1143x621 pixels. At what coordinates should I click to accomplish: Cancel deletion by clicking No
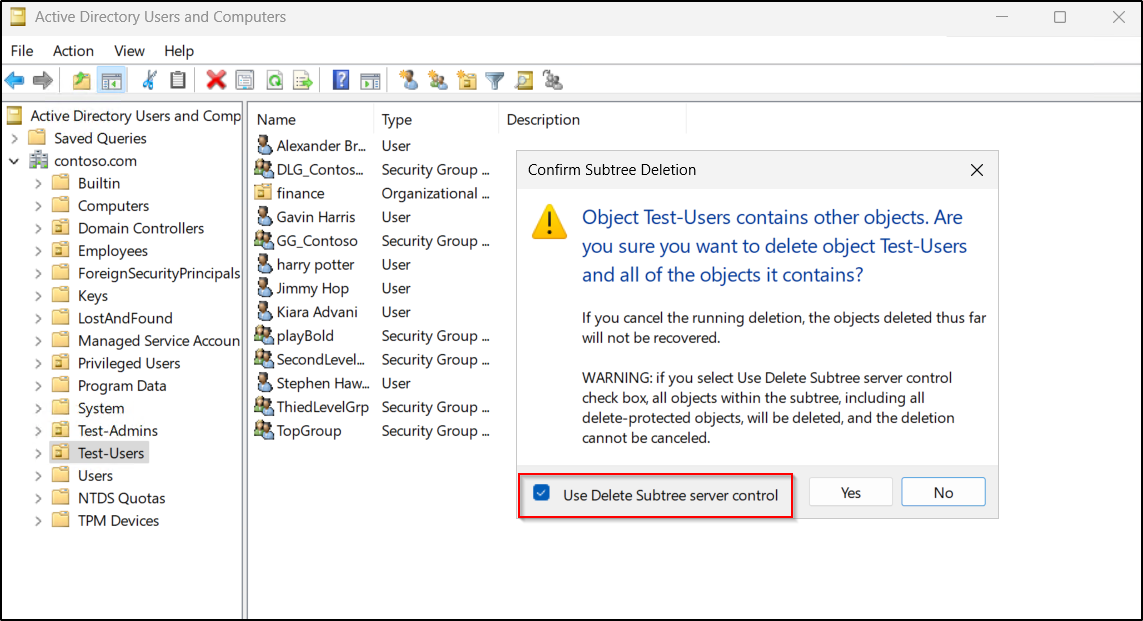pos(942,491)
